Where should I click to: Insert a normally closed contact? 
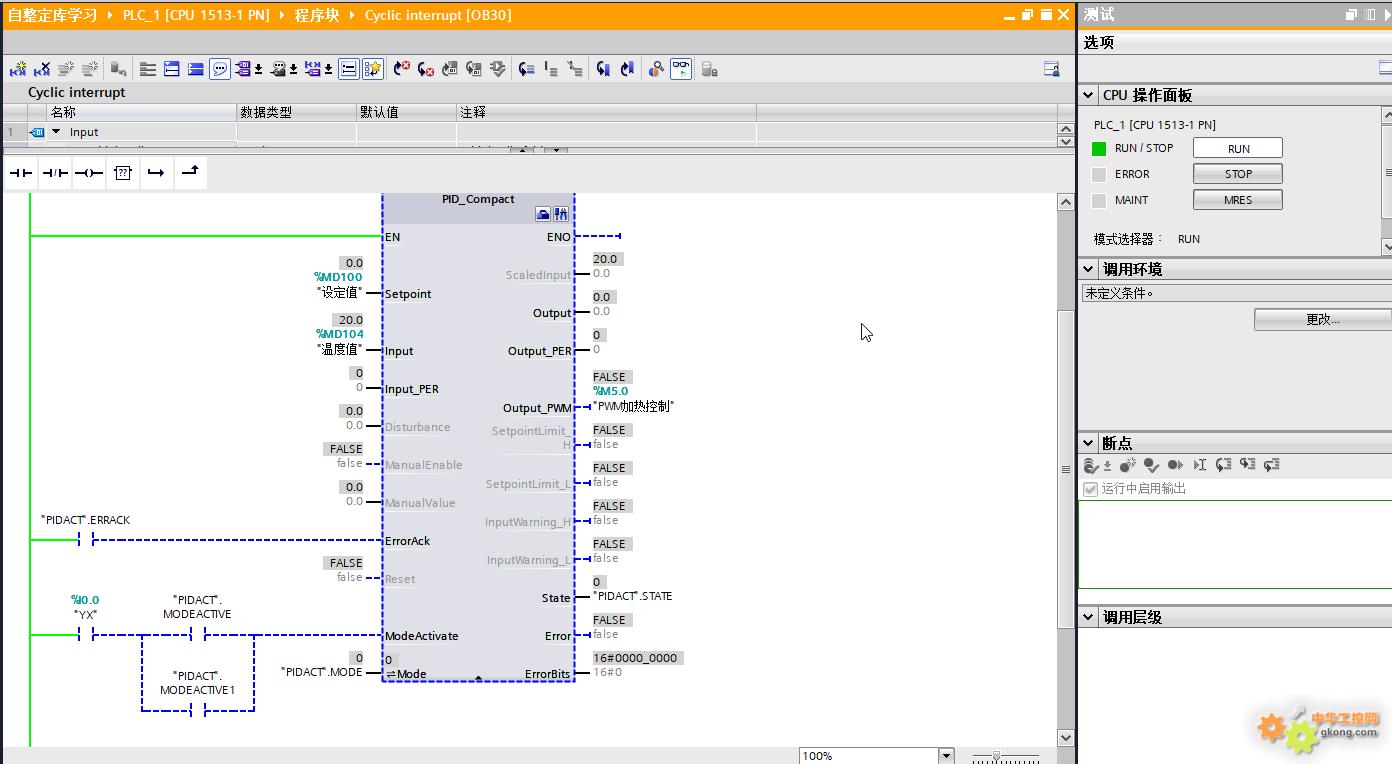pos(55,173)
